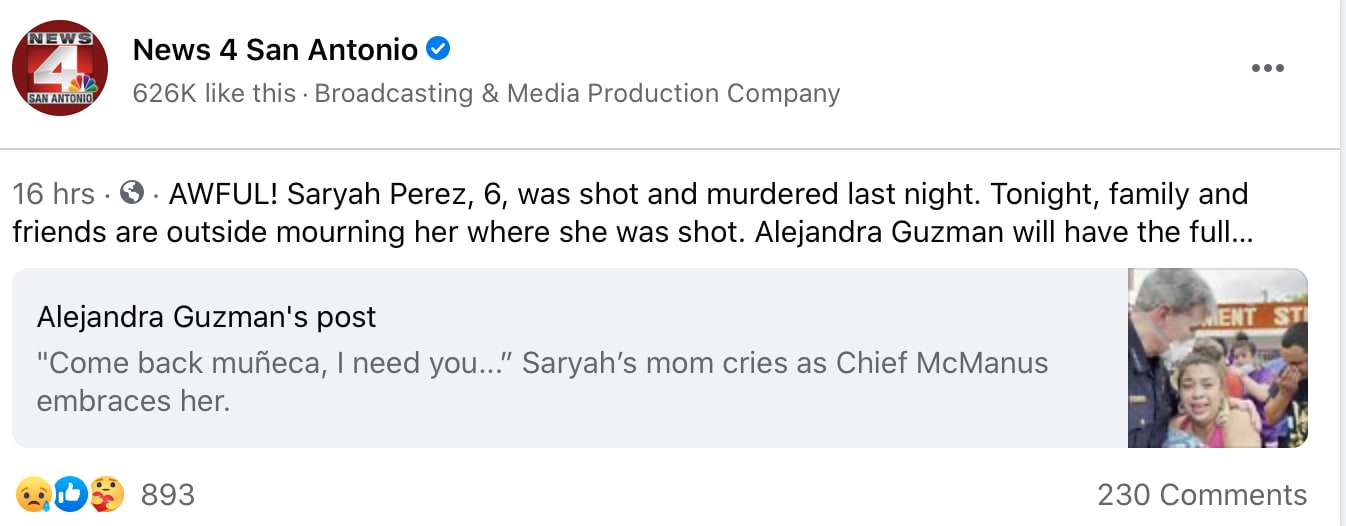The image size is (1346, 526).
Task: Click the globe public-privacy icon
Action: [x=131, y=193]
